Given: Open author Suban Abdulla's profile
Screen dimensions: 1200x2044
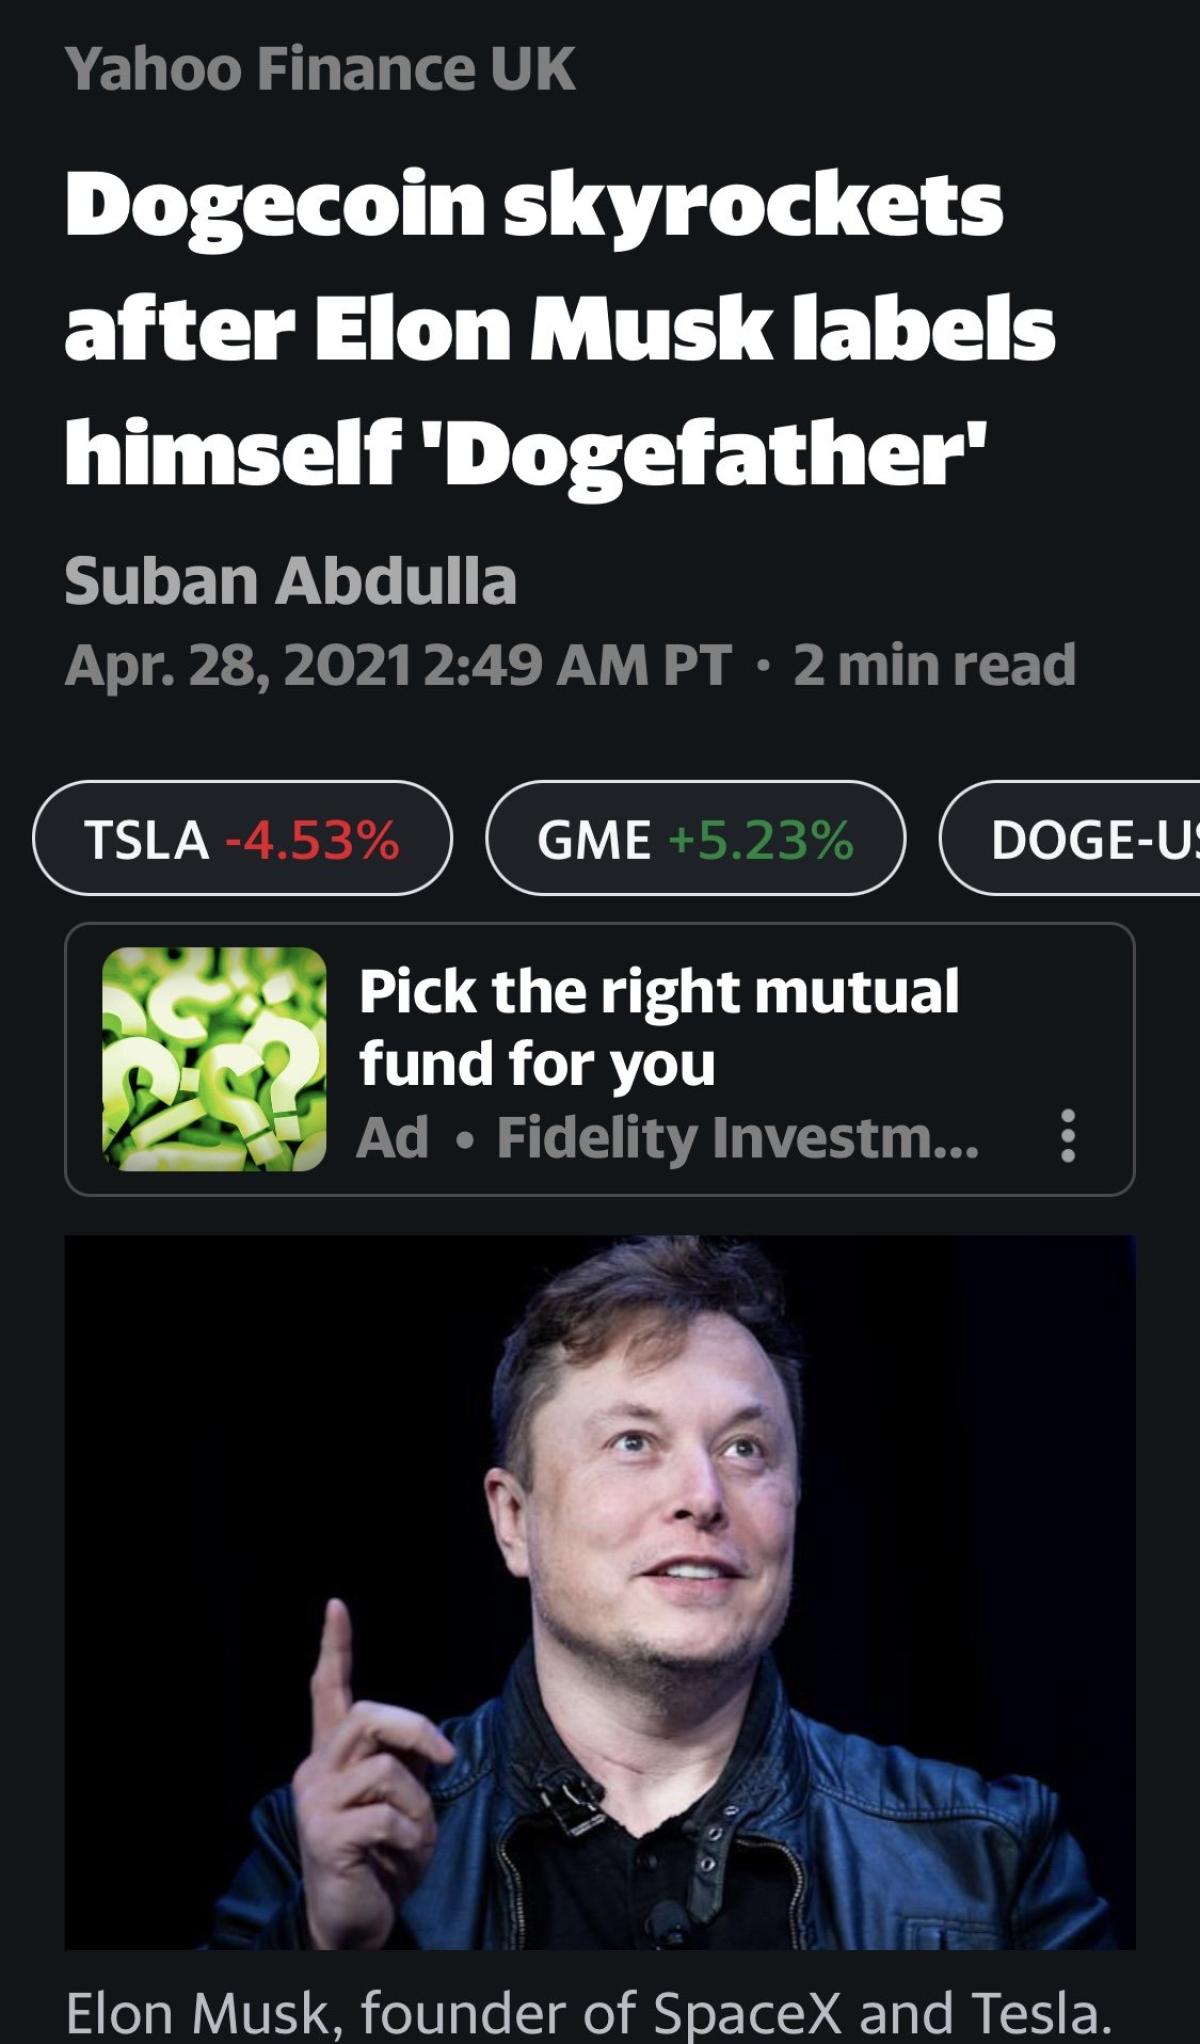Looking at the screenshot, I should [x=290, y=581].
